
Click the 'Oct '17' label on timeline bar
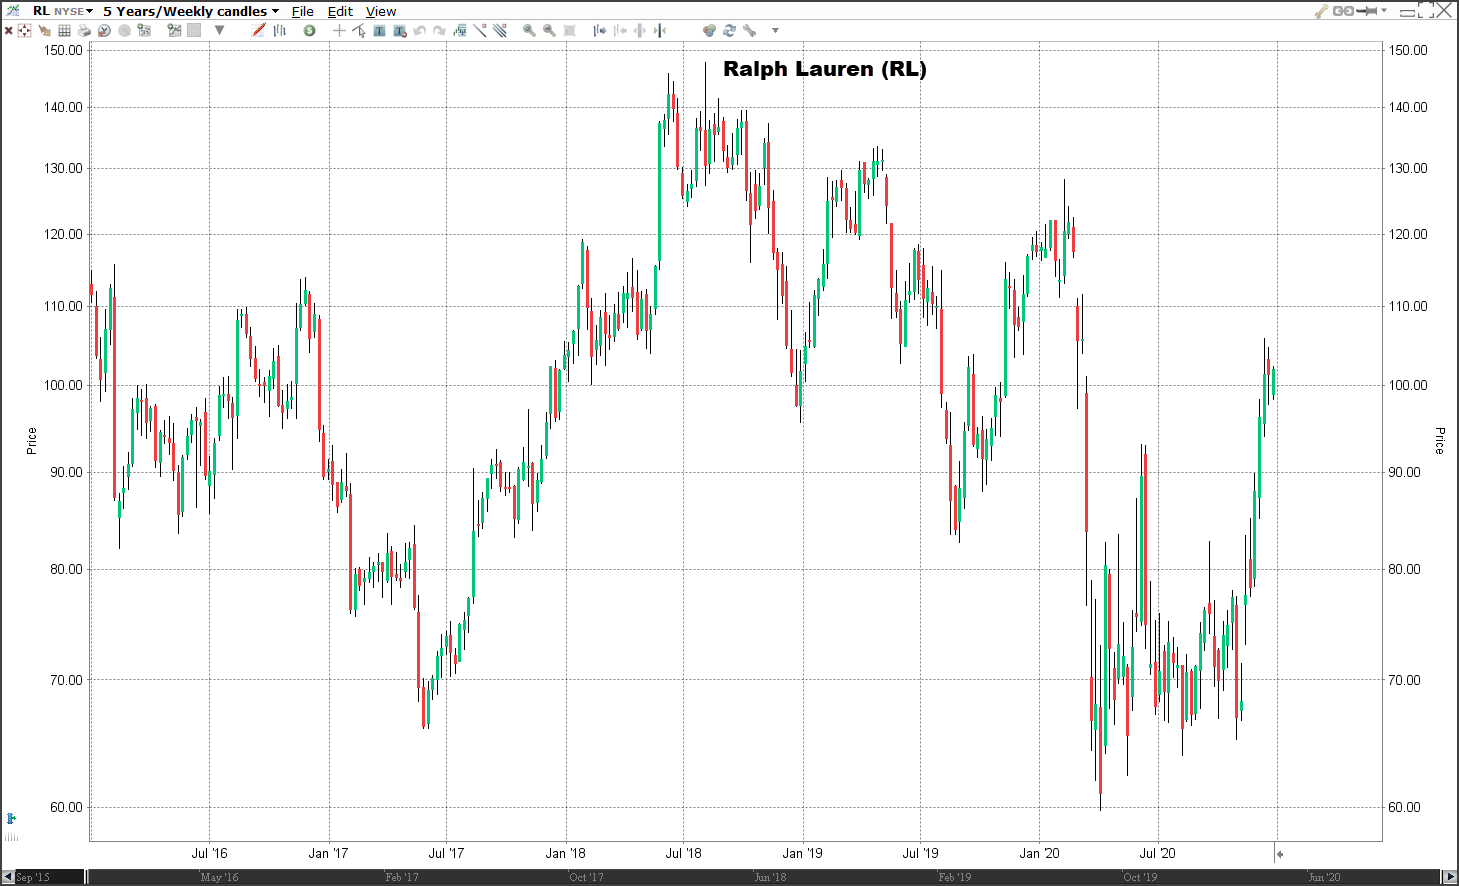(x=586, y=877)
